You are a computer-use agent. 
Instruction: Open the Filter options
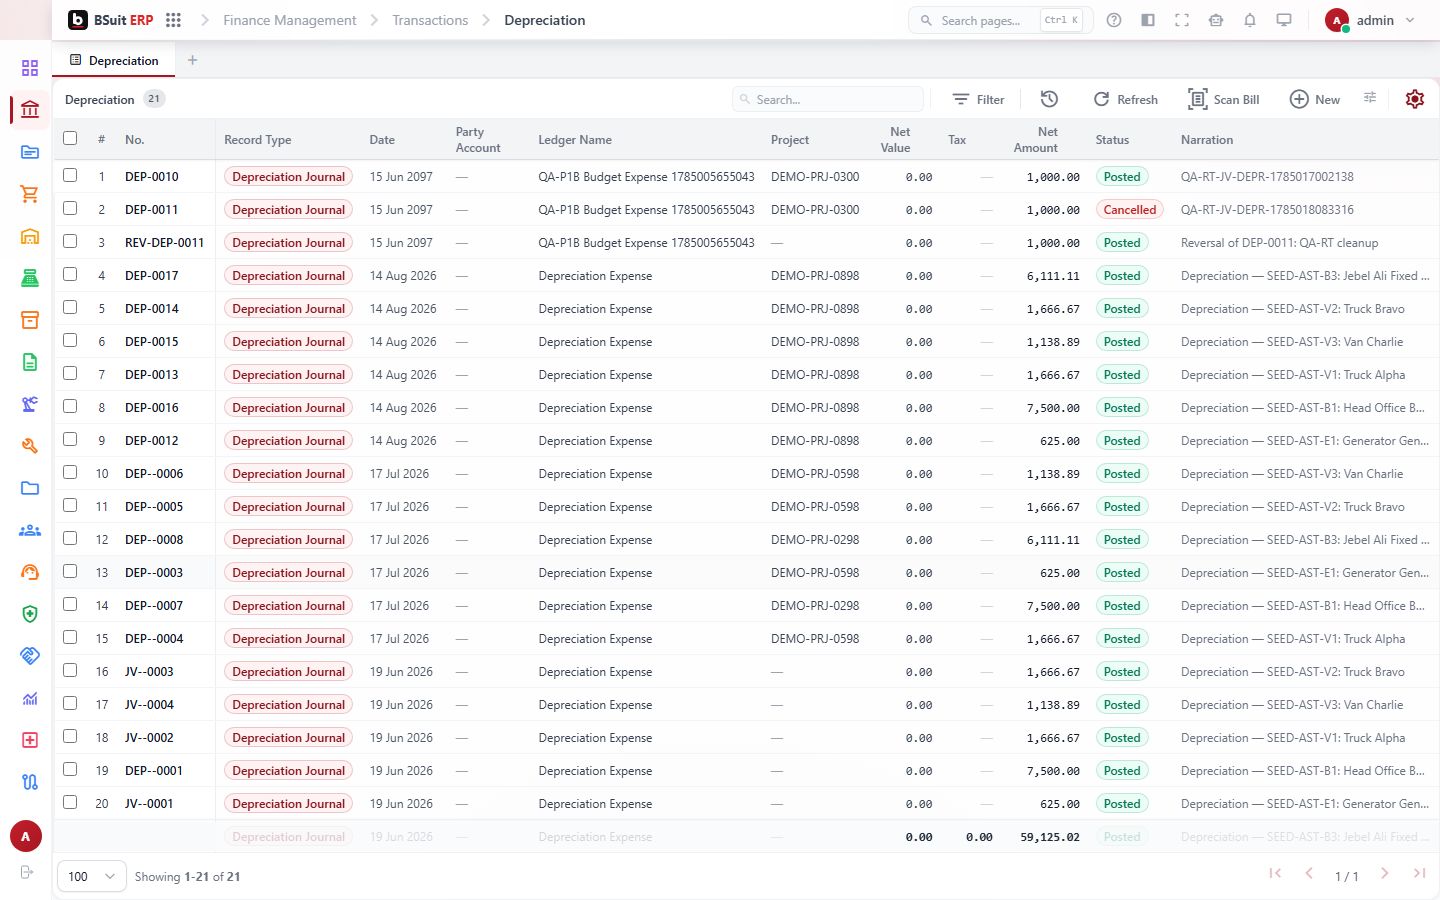pos(978,99)
